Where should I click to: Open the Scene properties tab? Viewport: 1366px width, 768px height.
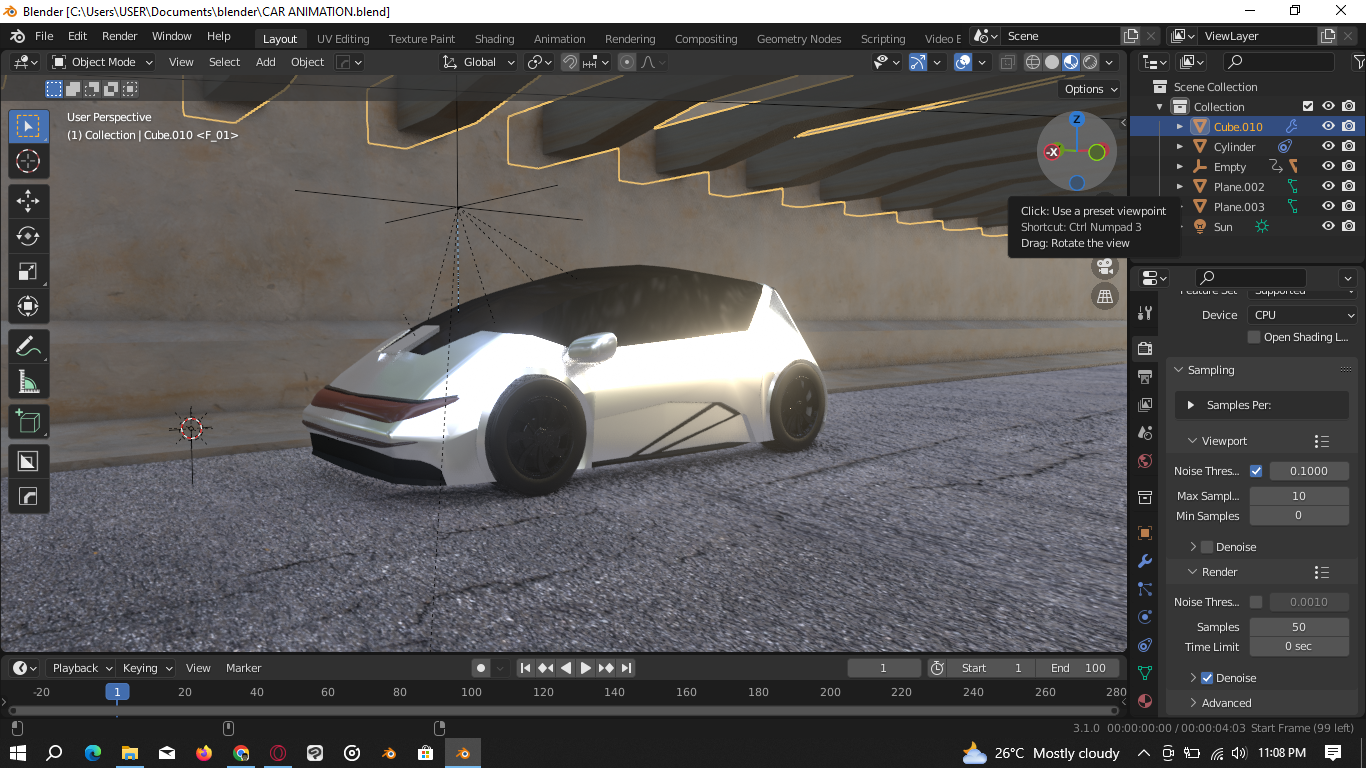point(1145,433)
